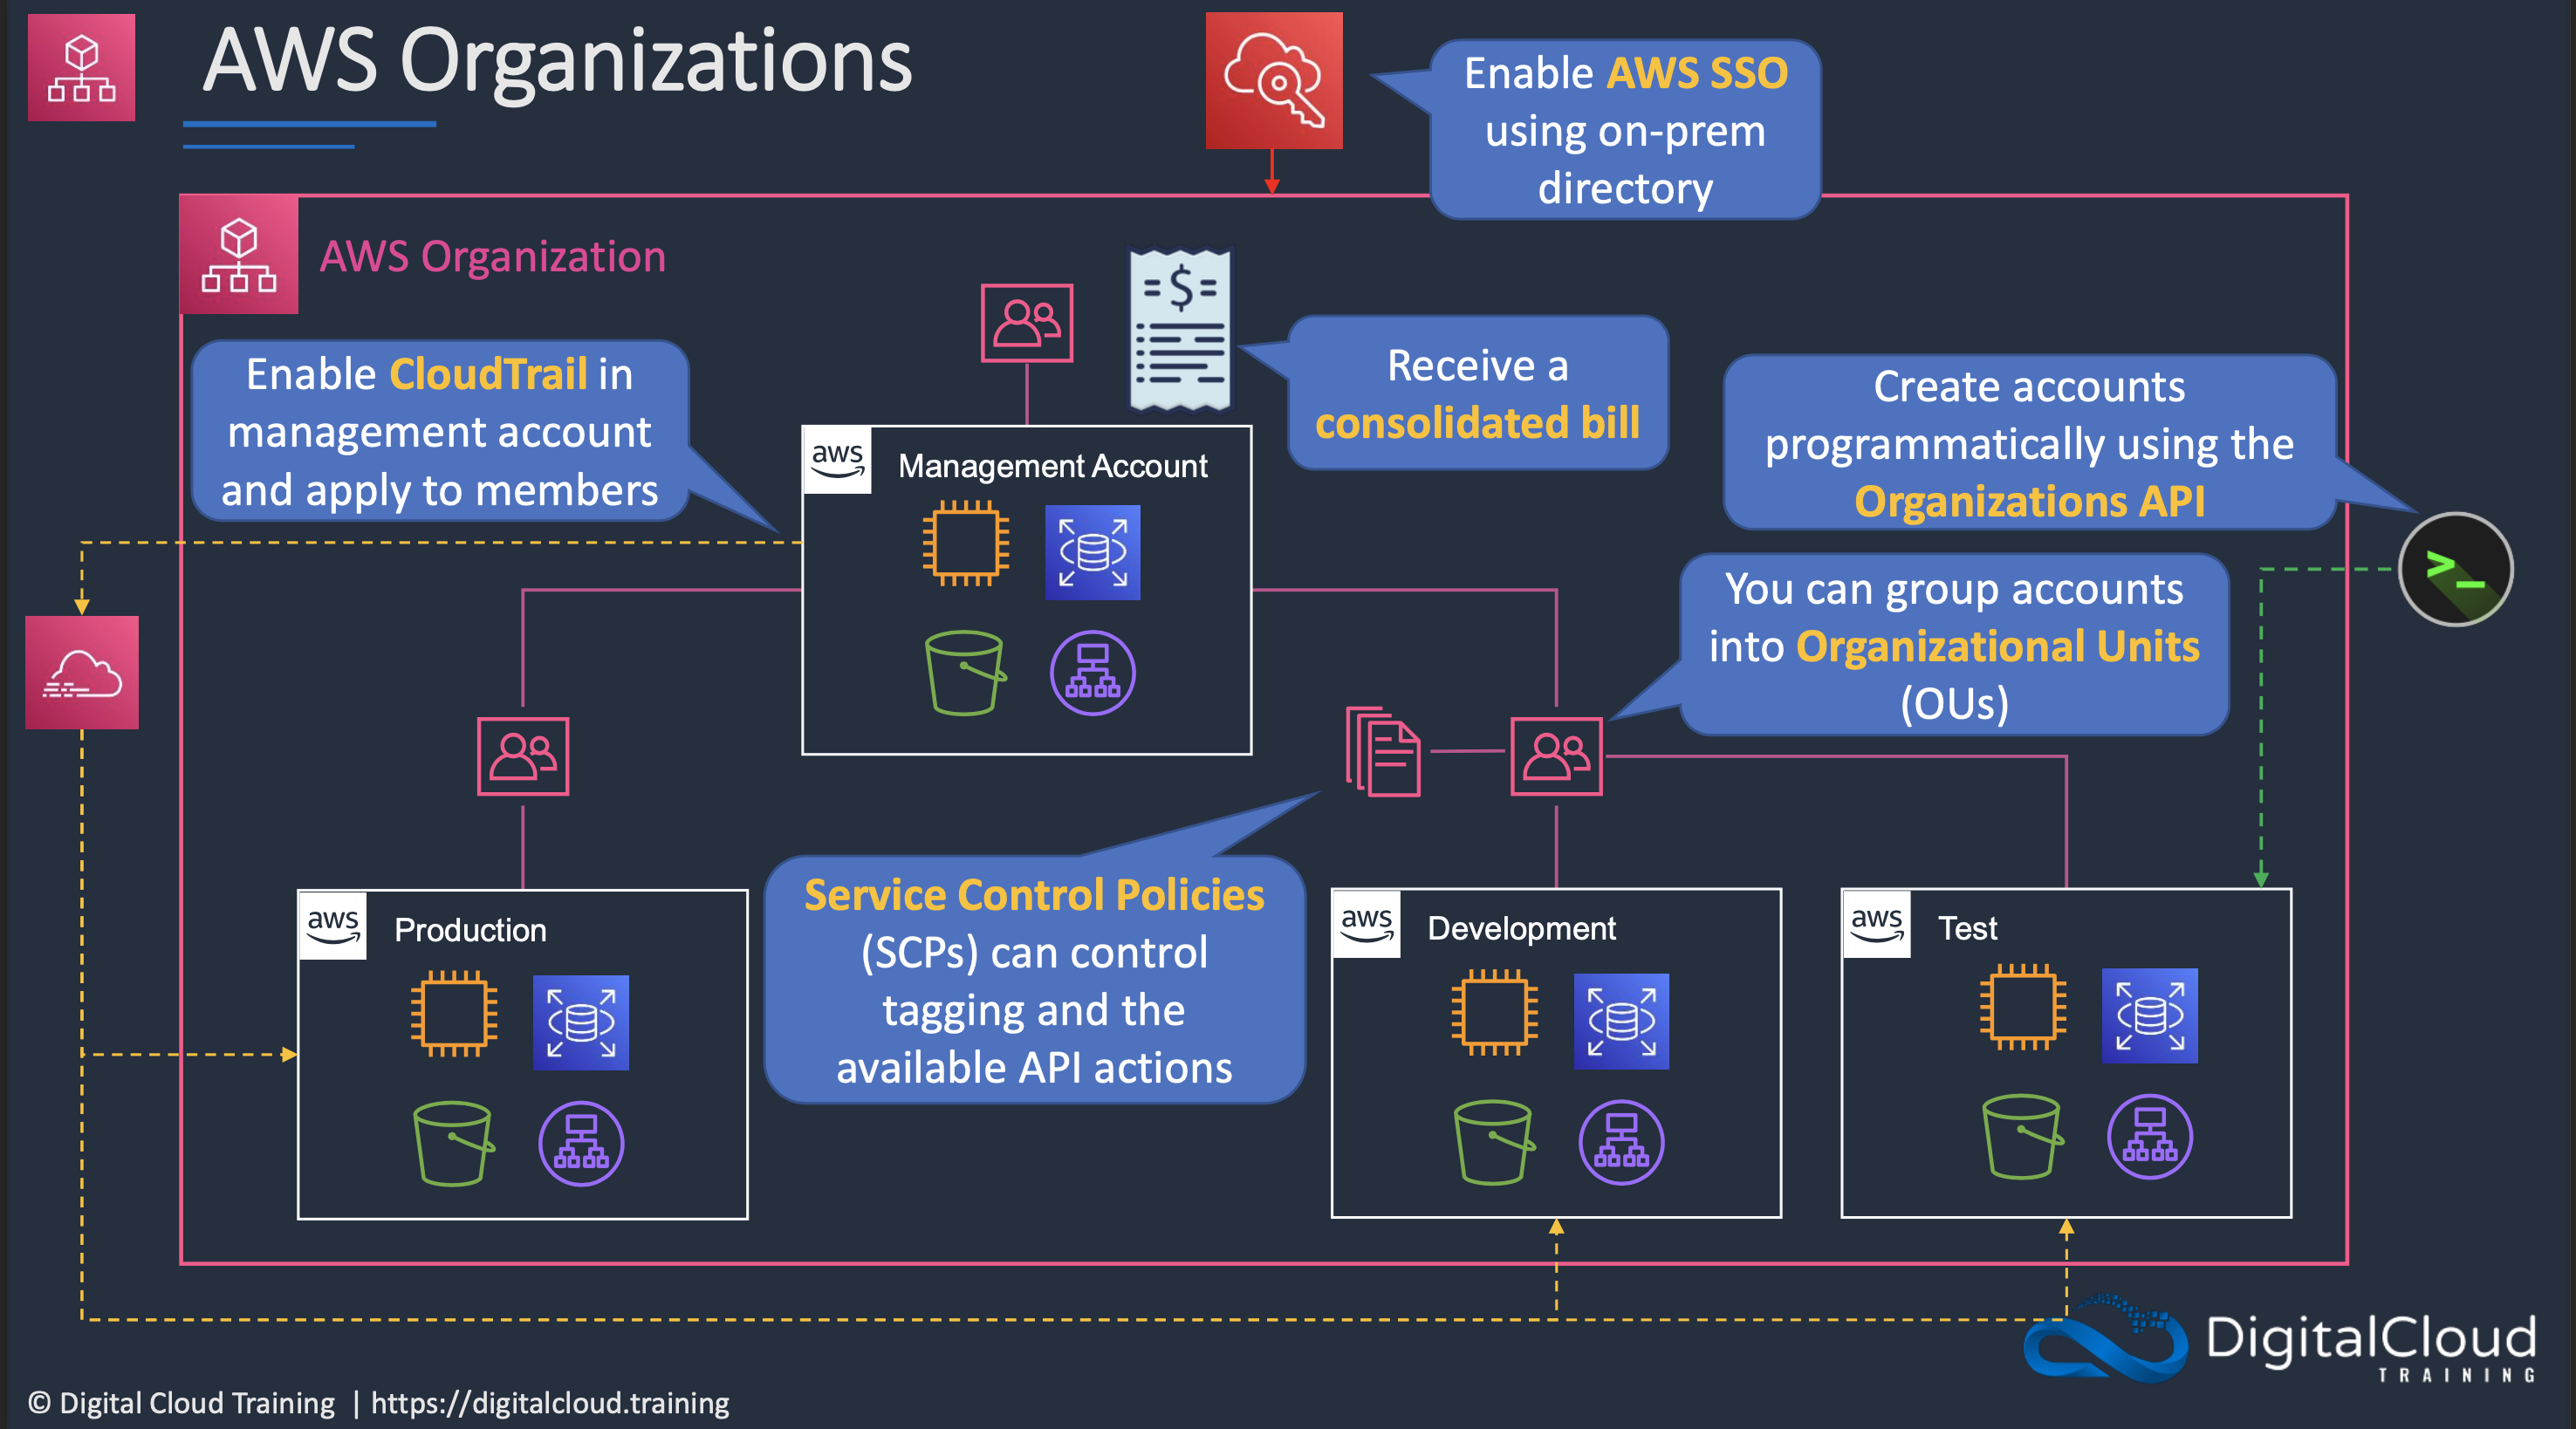Click the load balancer icon in Development
2576x1429 pixels.
[1621, 1142]
